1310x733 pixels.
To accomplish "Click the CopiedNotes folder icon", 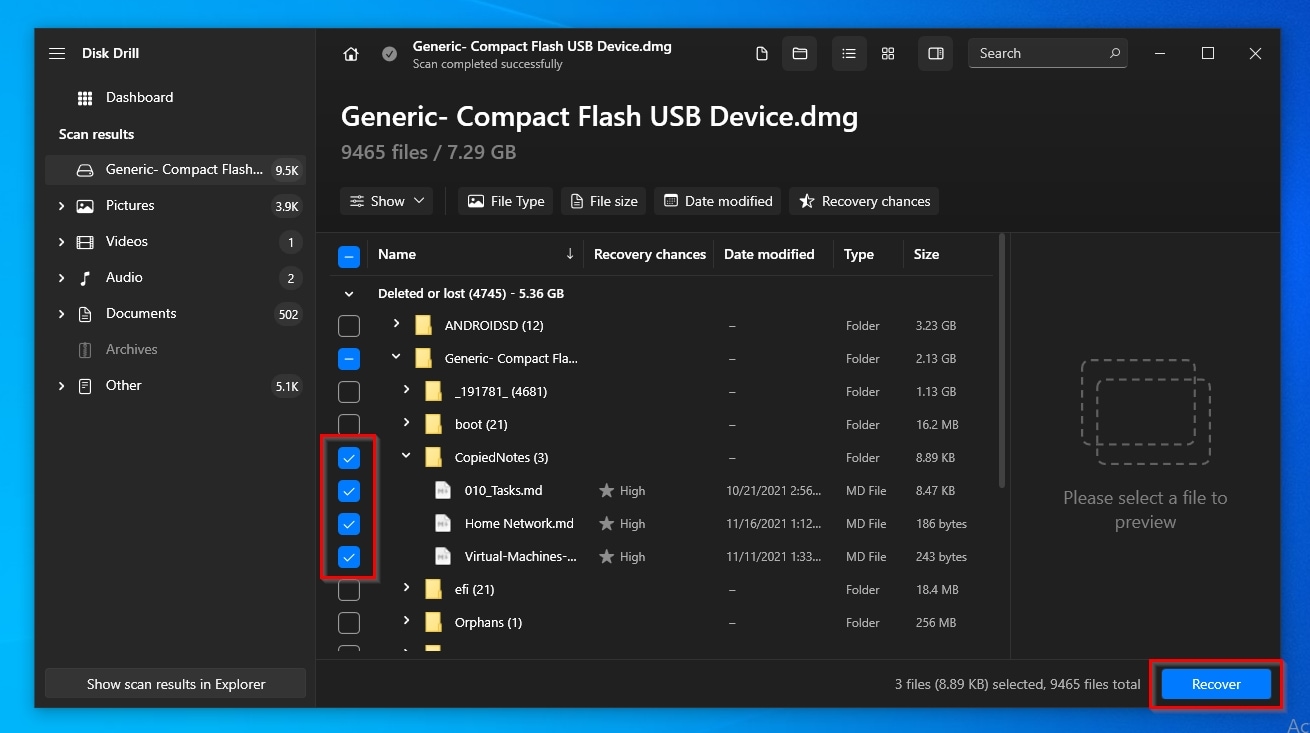I will [x=433, y=457].
